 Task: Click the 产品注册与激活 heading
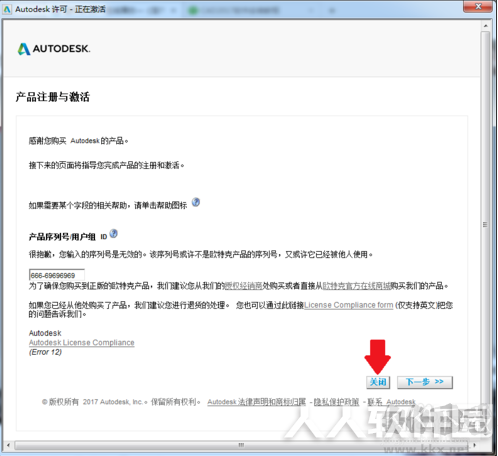(x=53, y=97)
